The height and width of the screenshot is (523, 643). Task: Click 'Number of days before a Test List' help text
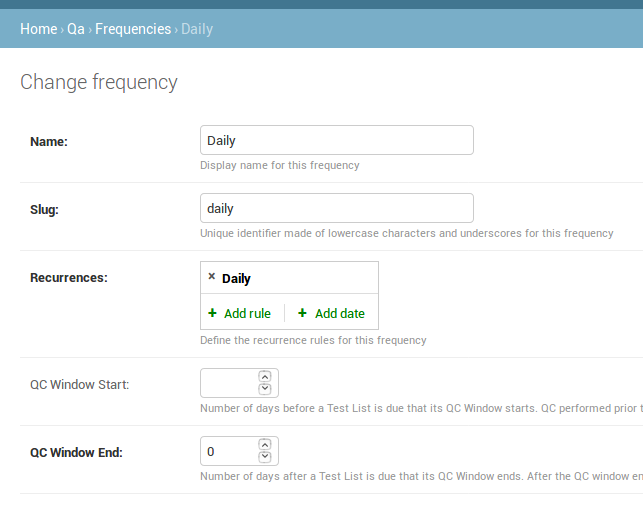(x=421, y=409)
